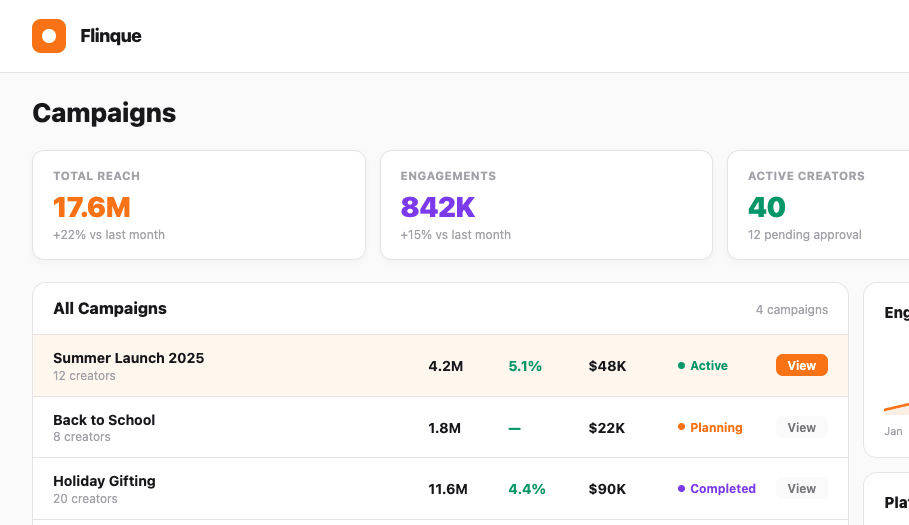Open the Total Reach stat card
The height and width of the screenshot is (525, 909).
[199, 205]
